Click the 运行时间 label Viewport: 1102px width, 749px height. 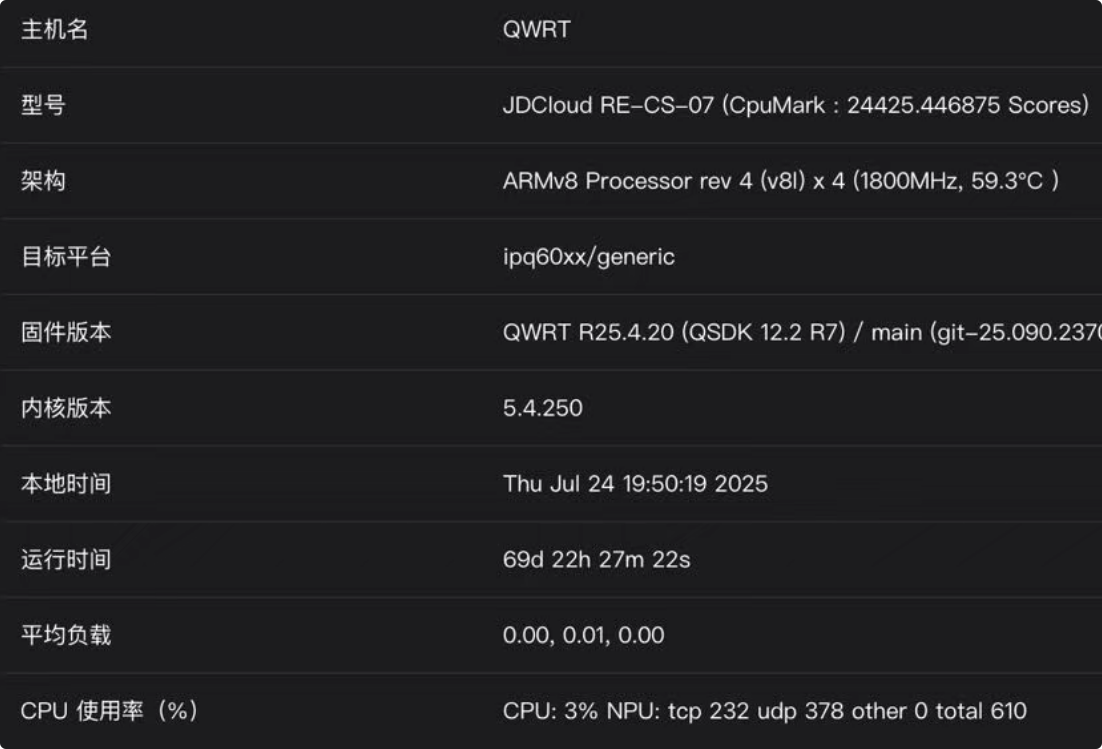tap(66, 560)
